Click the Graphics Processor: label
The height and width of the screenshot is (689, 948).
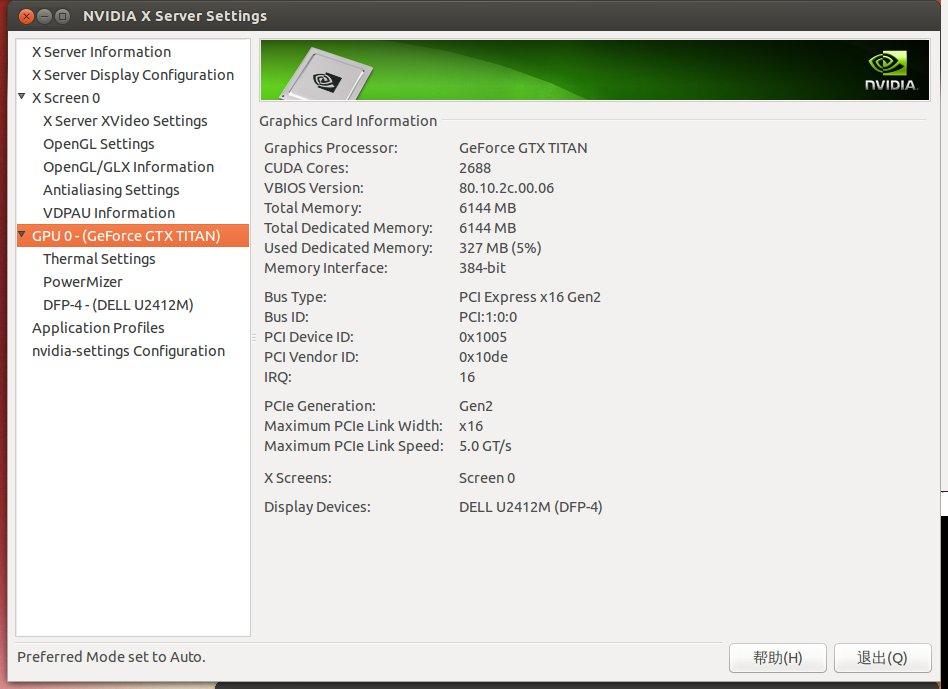pos(331,148)
